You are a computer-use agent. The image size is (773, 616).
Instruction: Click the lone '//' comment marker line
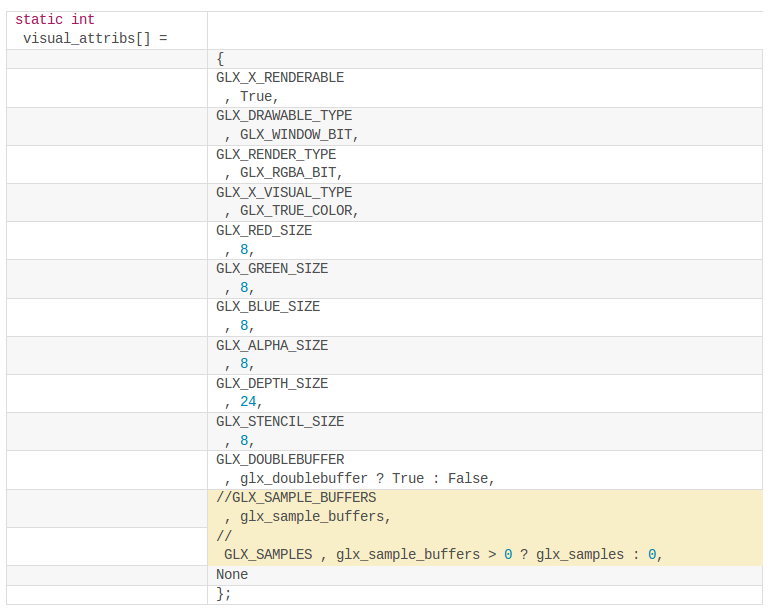coord(224,536)
